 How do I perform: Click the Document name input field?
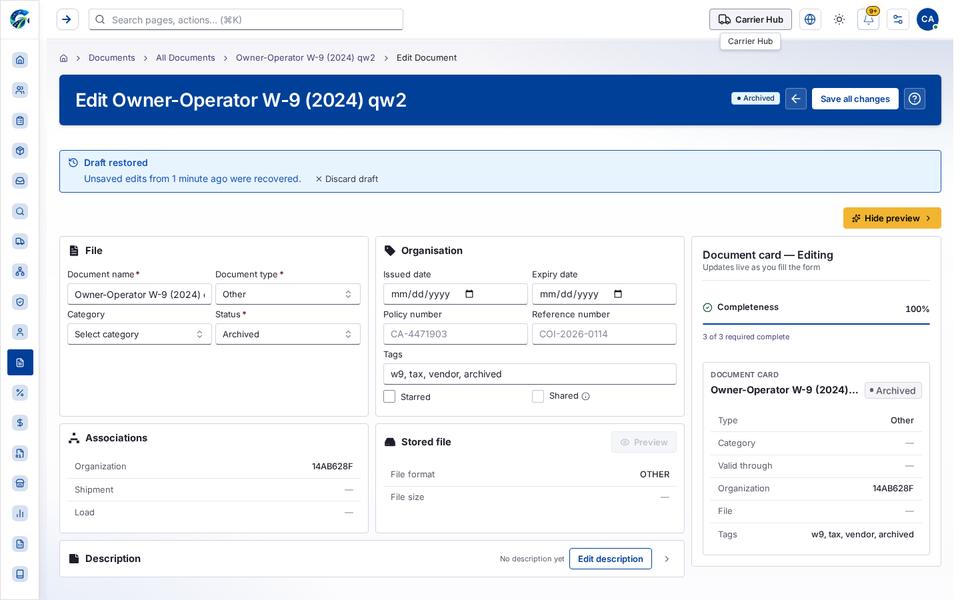point(139,294)
